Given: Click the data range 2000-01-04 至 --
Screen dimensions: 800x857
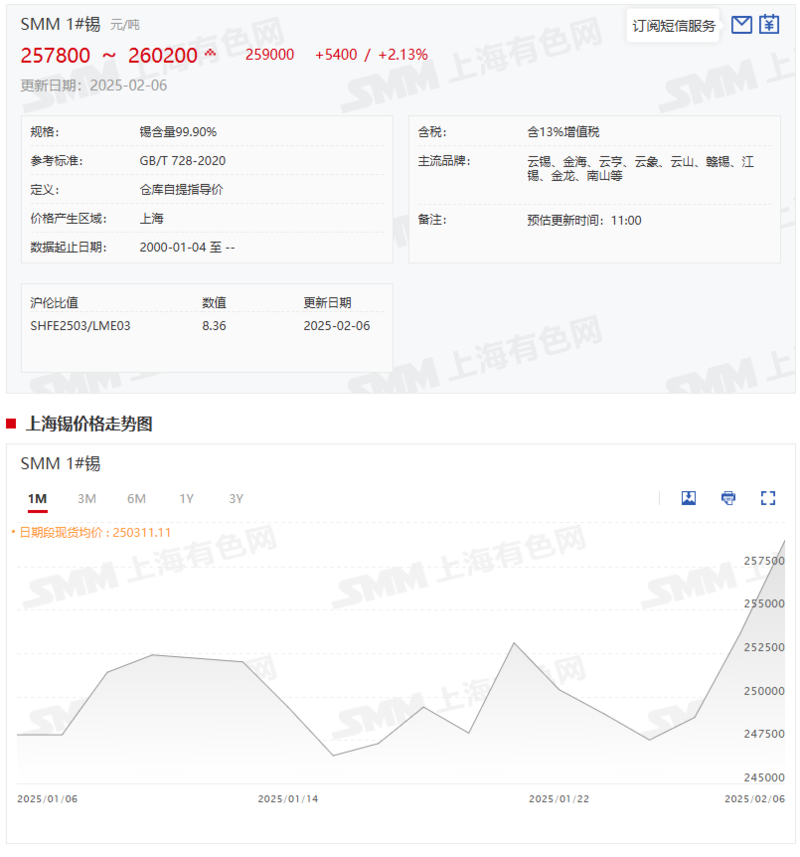Looking at the screenshot, I should [x=187, y=248].
